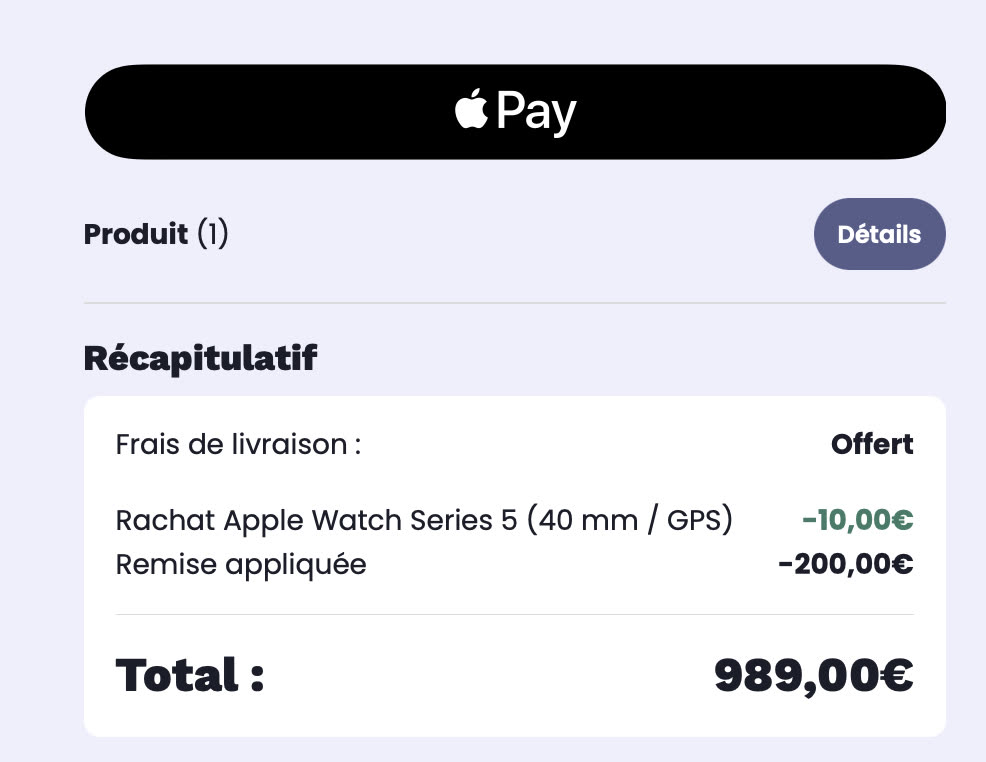Click the Apple logo on the pay button
The height and width of the screenshot is (762, 986).
(471, 110)
